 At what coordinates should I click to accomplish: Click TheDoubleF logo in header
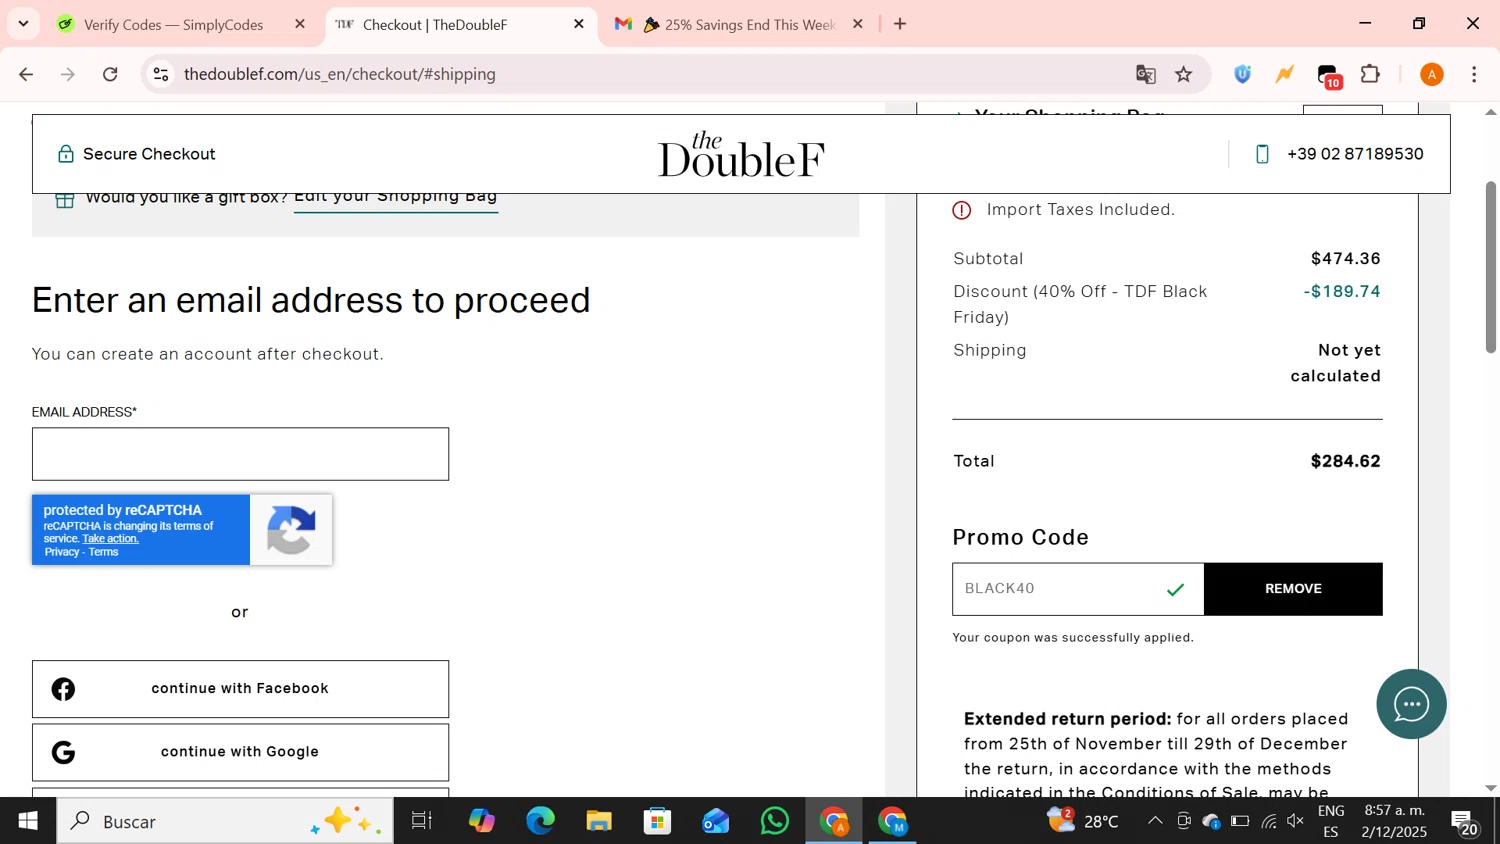click(x=741, y=154)
